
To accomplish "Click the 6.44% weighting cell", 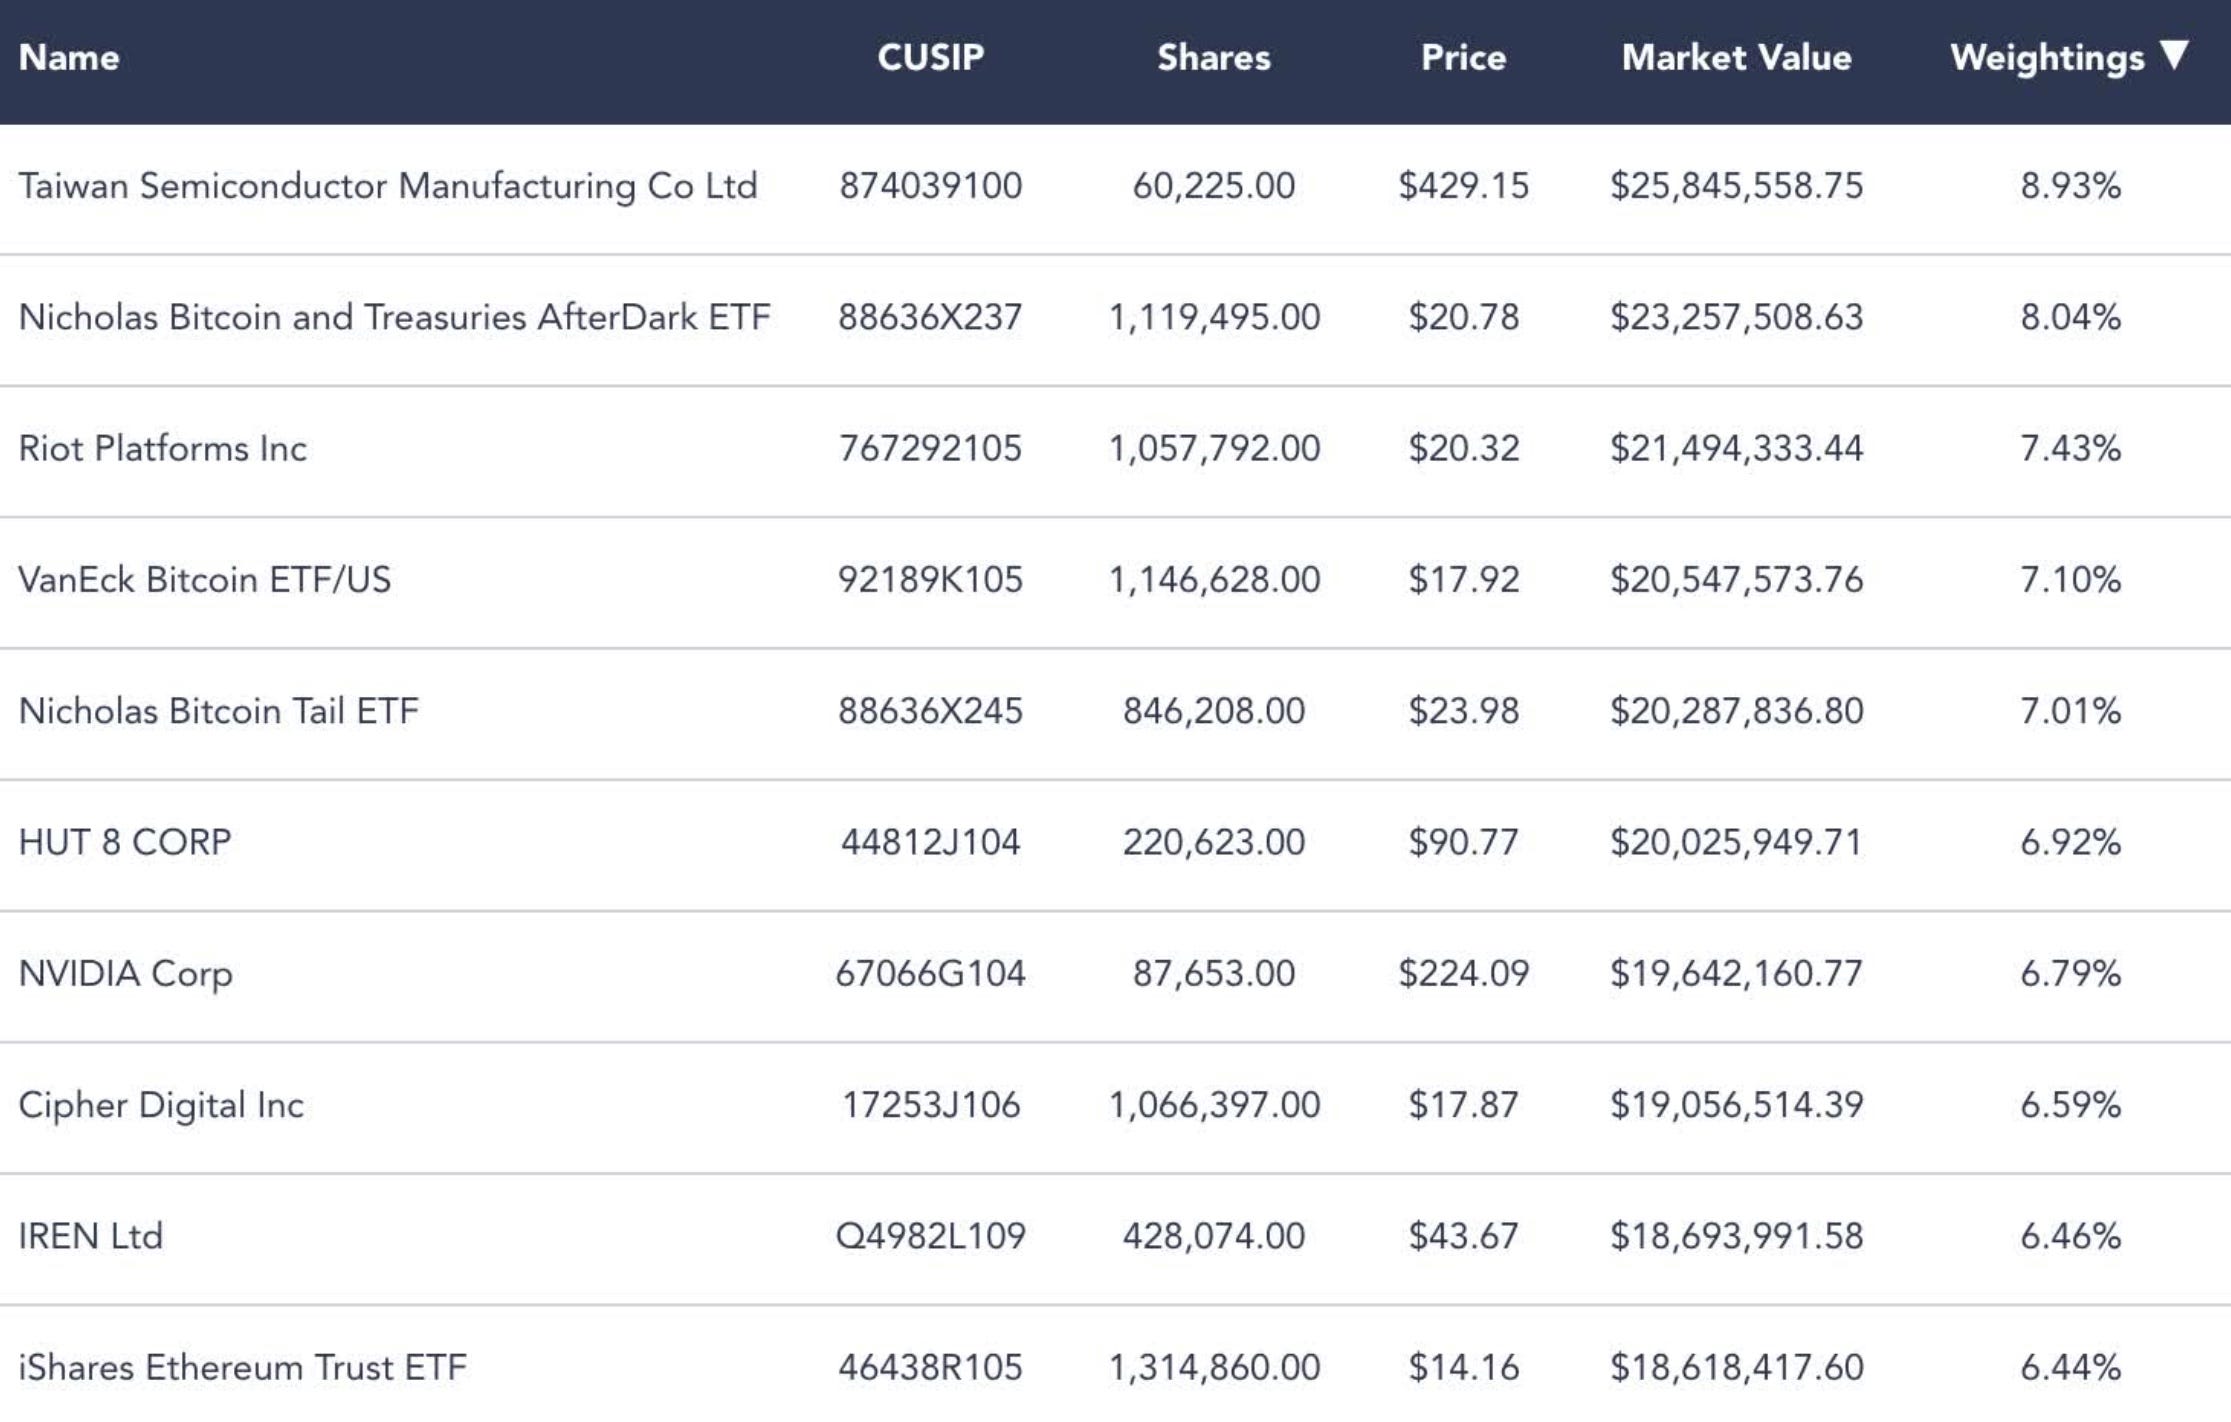I will (2070, 1367).
